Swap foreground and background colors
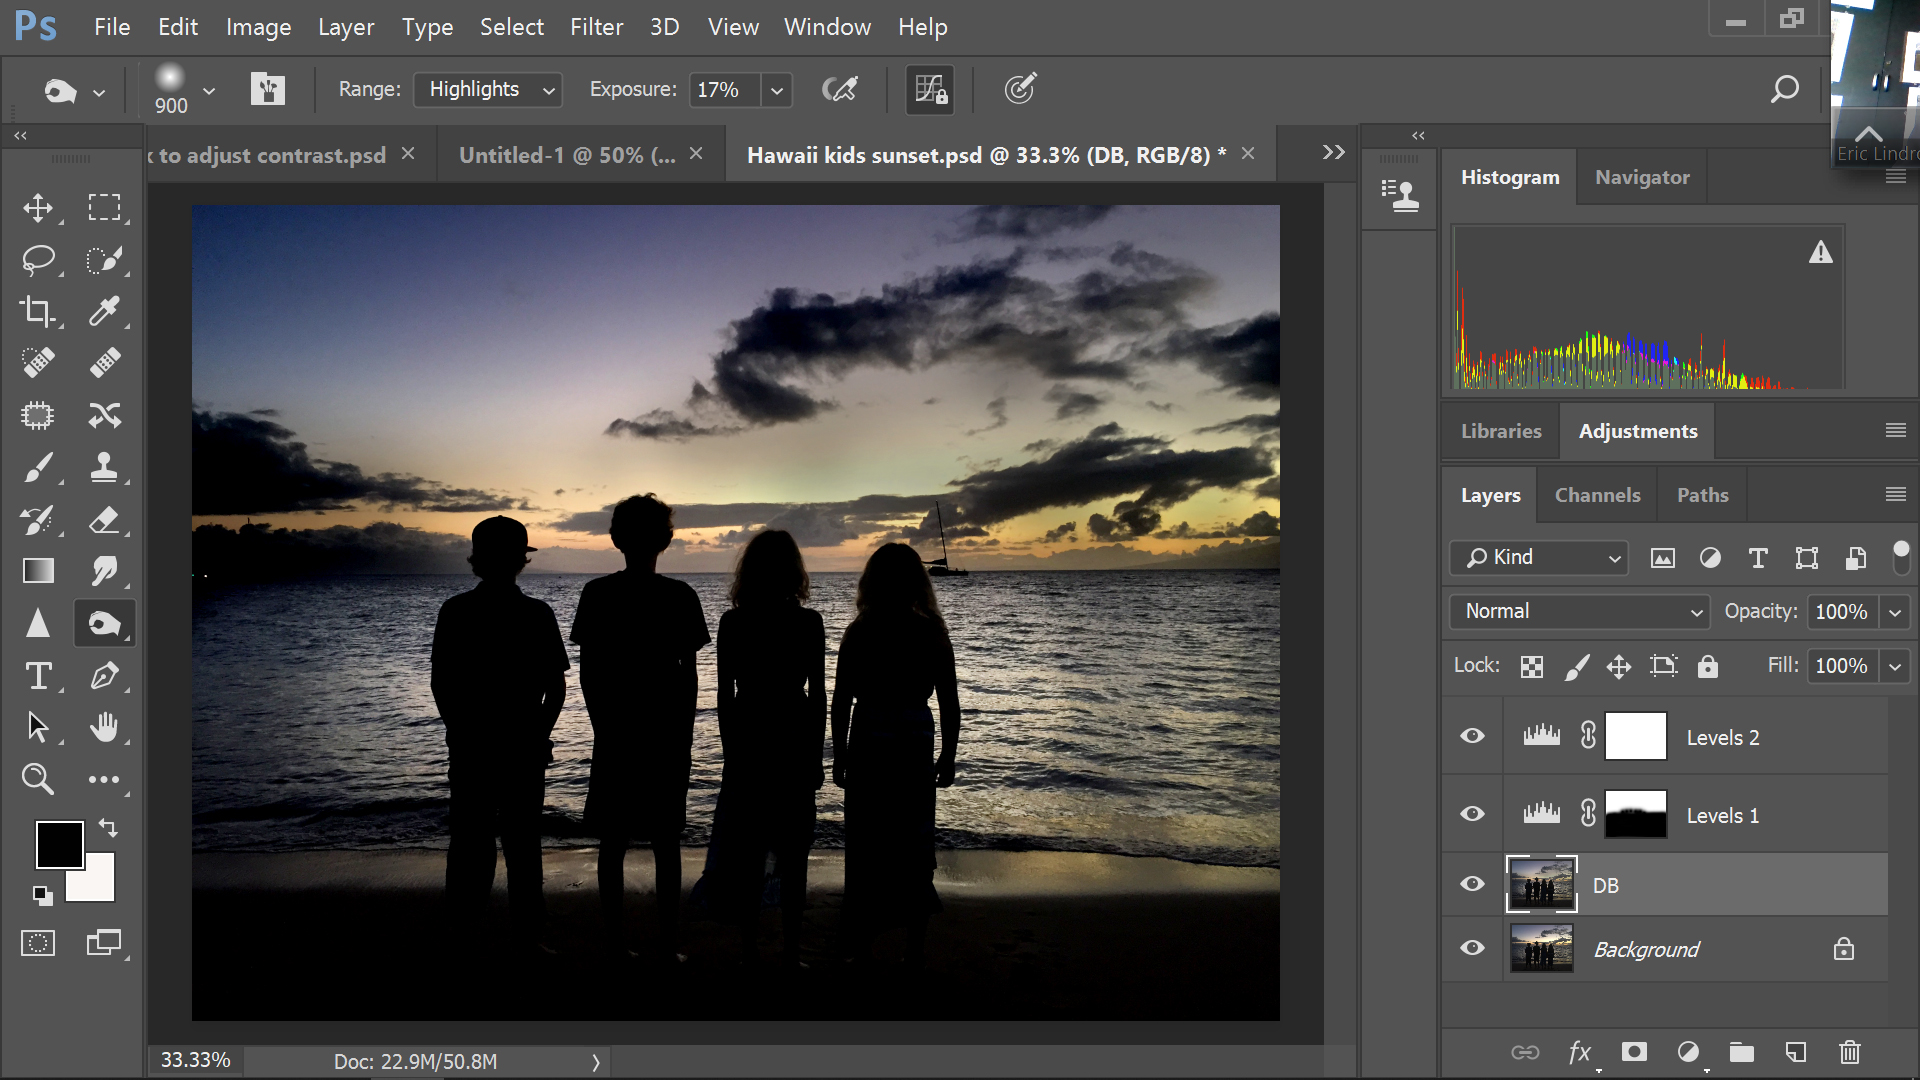The width and height of the screenshot is (1920, 1080). pyautogui.click(x=108, y=828)
